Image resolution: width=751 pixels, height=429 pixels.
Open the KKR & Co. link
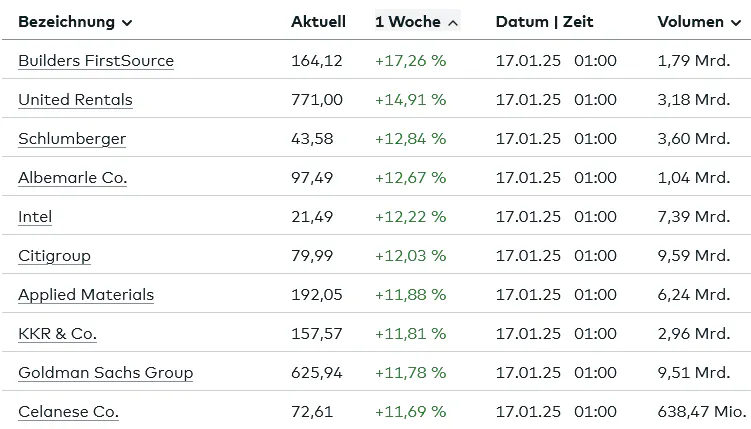tap(57, 334)
